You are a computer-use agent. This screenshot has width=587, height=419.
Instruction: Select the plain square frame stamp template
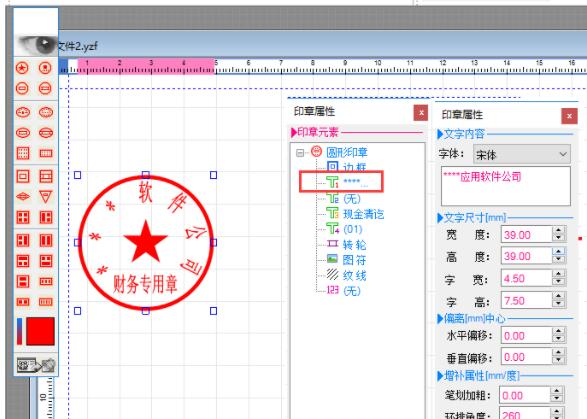(22, 176)
